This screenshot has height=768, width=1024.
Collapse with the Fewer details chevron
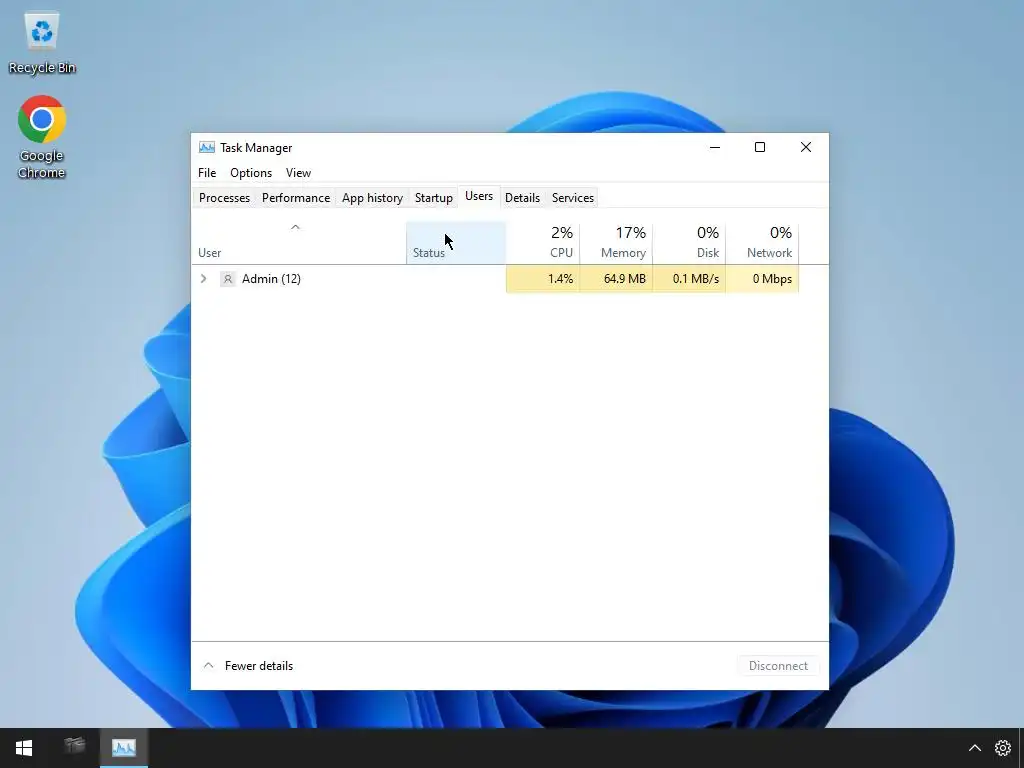click(208, 665)
